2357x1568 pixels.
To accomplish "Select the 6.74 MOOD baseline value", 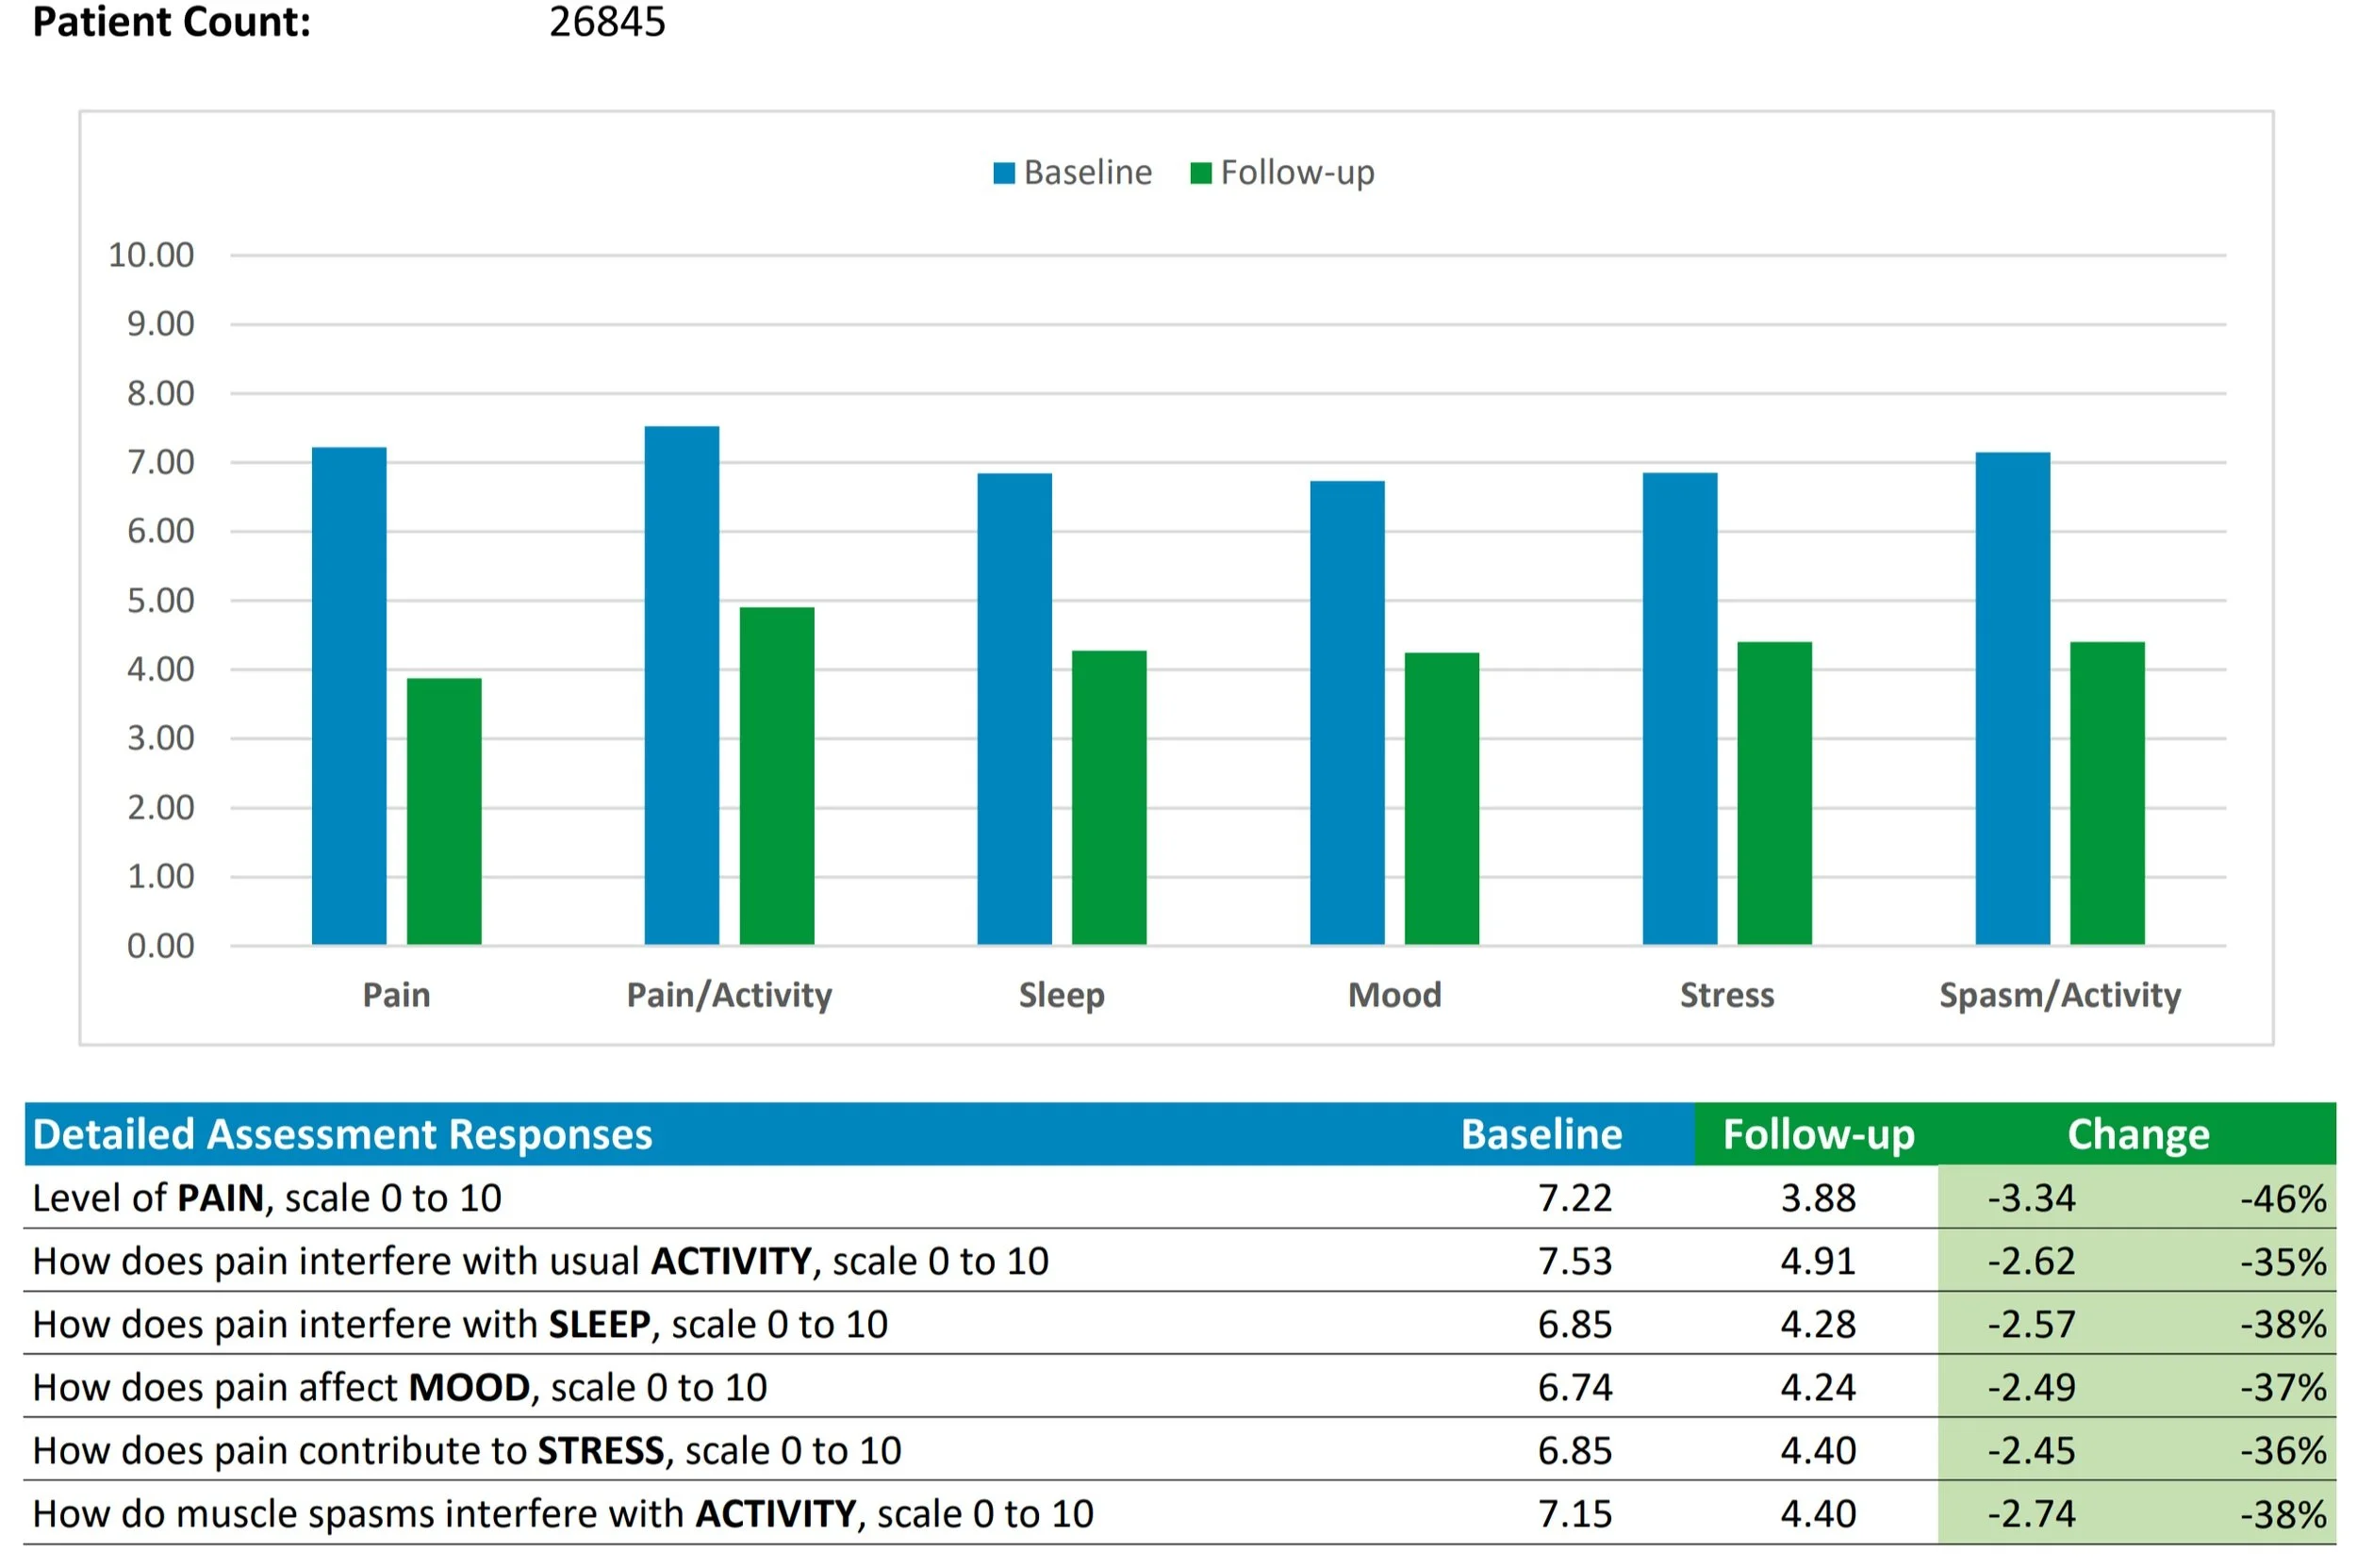I will pyautogui.click(x=1574, y=1387).
